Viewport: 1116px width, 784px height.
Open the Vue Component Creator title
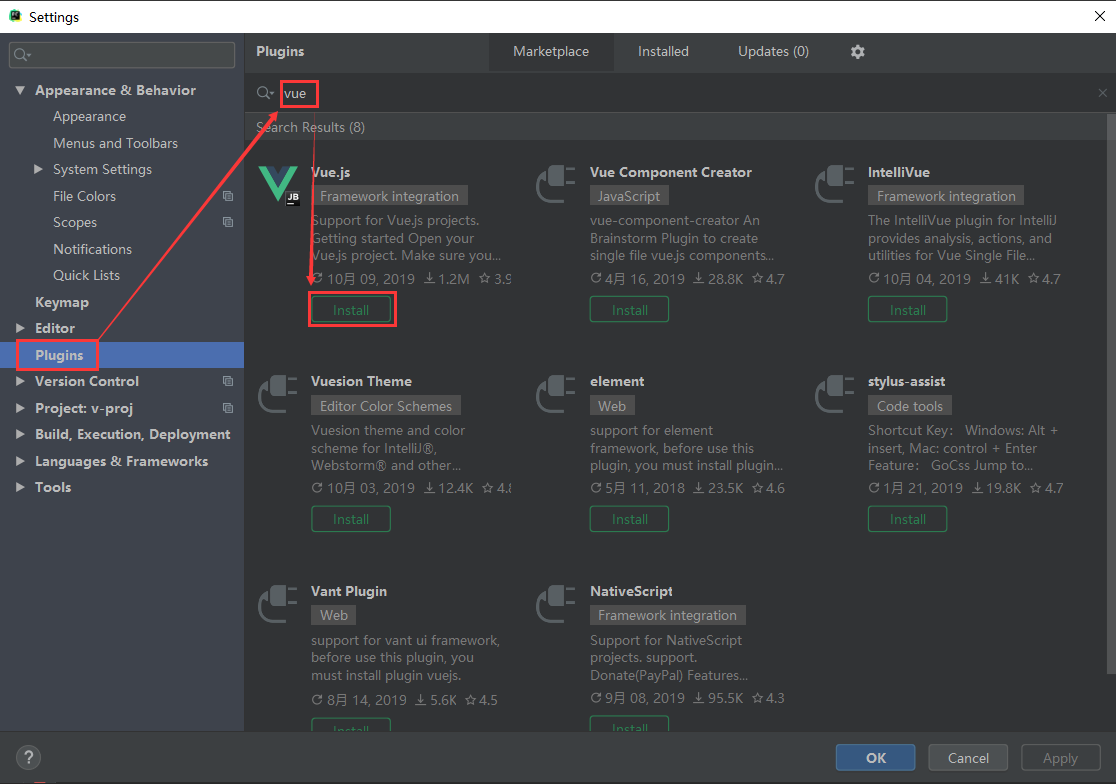coord(670,172)
